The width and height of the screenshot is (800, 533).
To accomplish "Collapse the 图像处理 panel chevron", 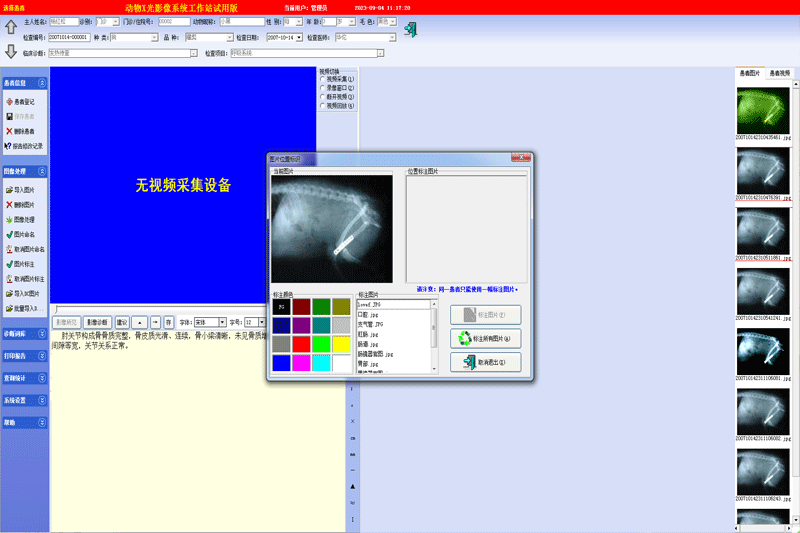I will pos(42,171).
